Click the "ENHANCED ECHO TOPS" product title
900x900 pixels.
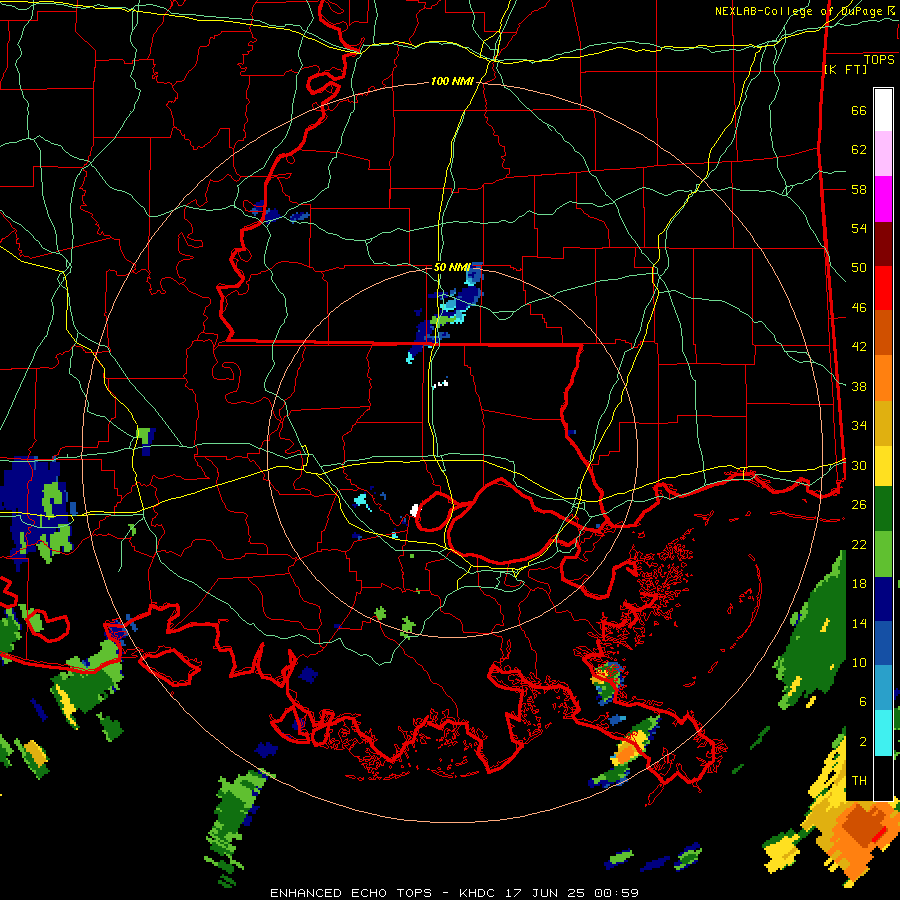point(351,893)
